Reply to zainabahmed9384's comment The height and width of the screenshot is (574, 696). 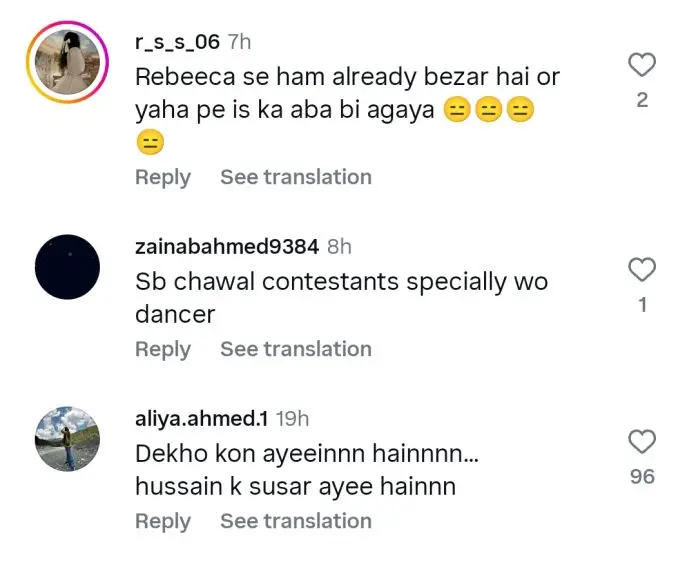[x=163, y=349]
